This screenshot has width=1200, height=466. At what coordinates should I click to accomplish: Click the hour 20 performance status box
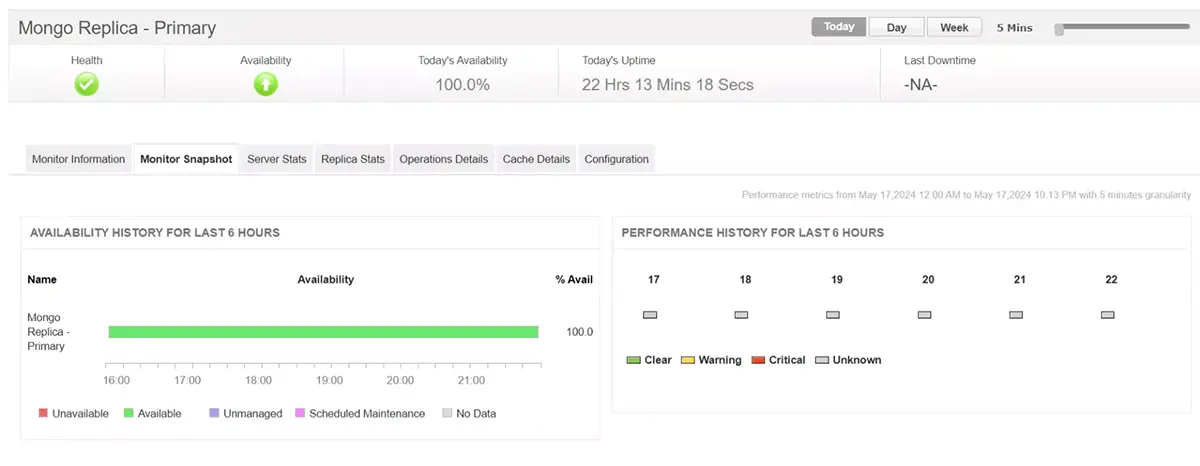coord(924,315)
